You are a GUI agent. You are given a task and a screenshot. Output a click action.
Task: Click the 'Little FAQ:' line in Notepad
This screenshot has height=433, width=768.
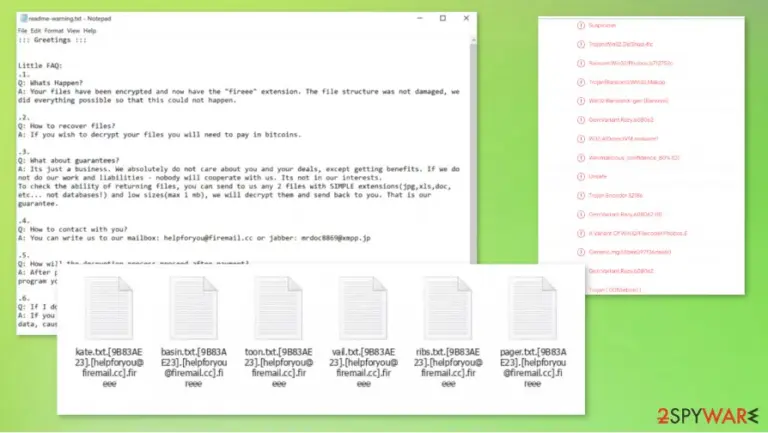40,66
